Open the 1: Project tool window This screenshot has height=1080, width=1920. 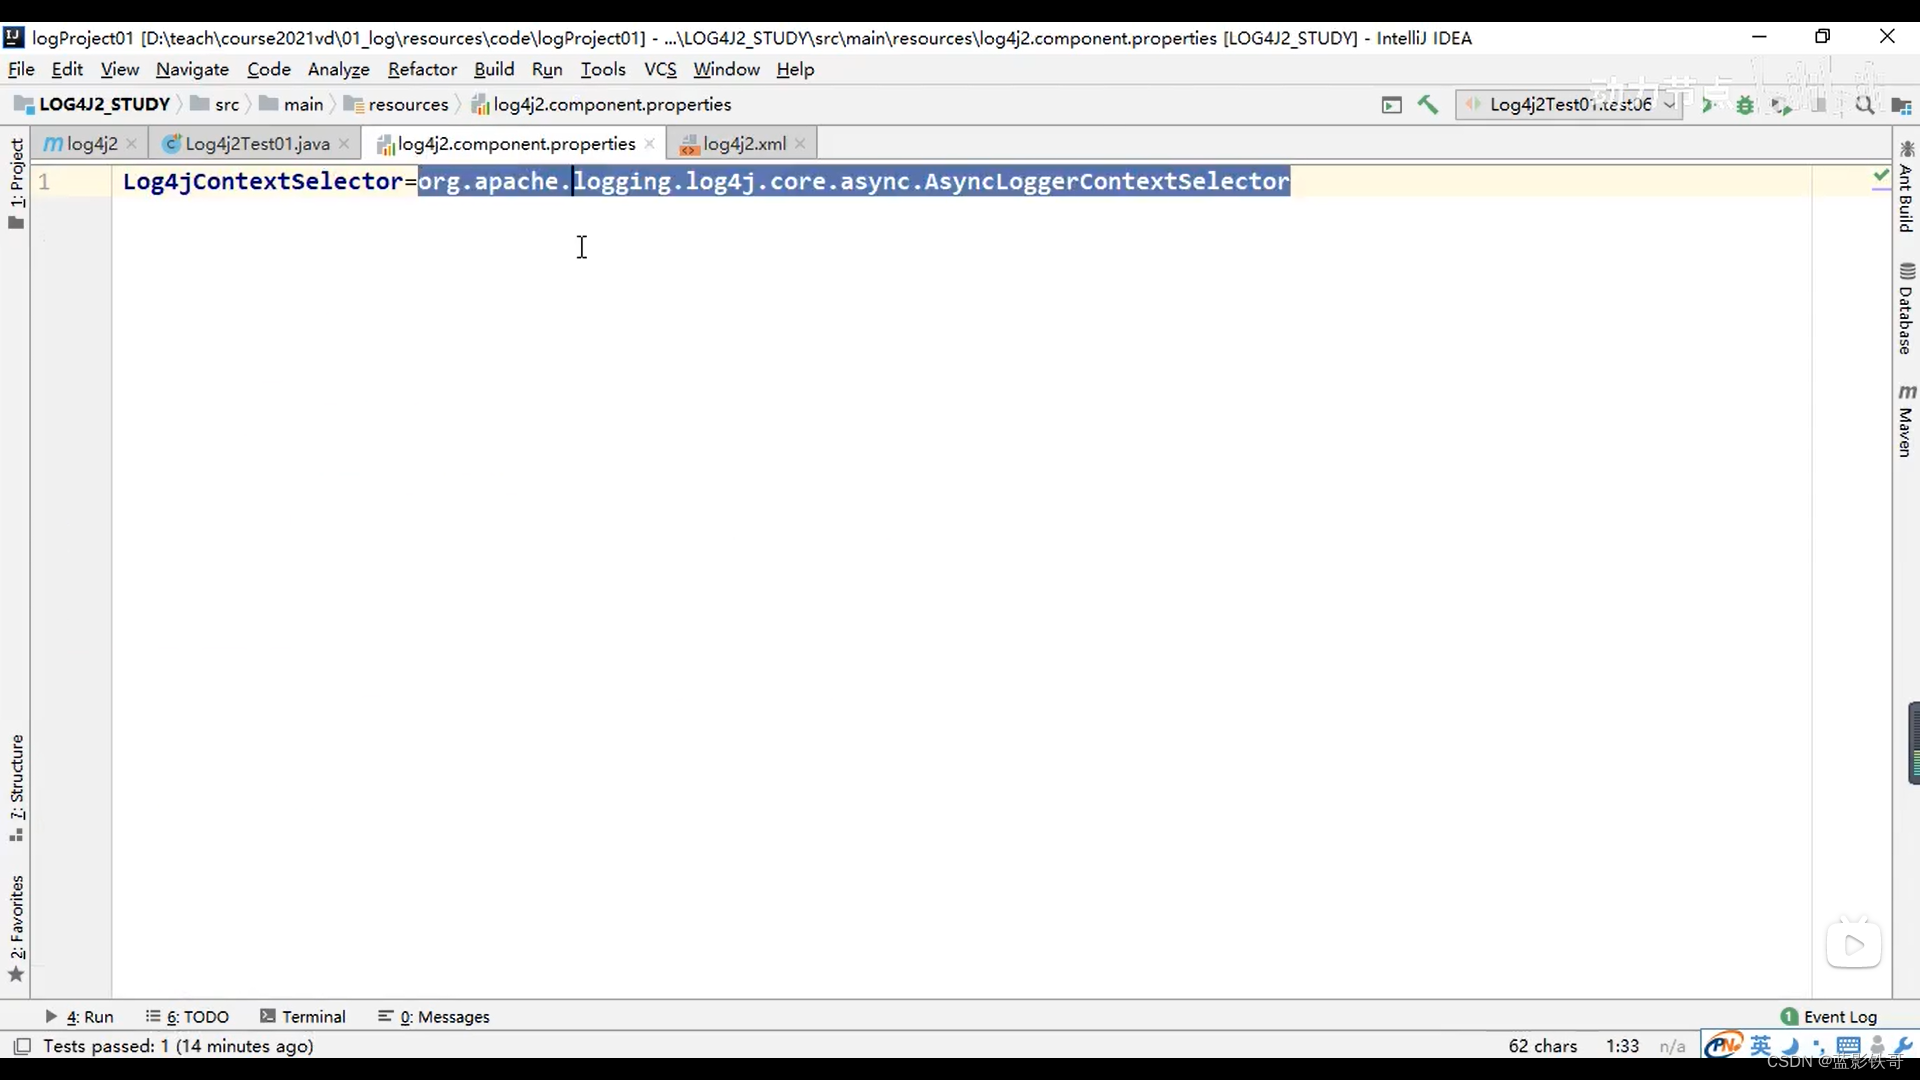coord(16,183)
